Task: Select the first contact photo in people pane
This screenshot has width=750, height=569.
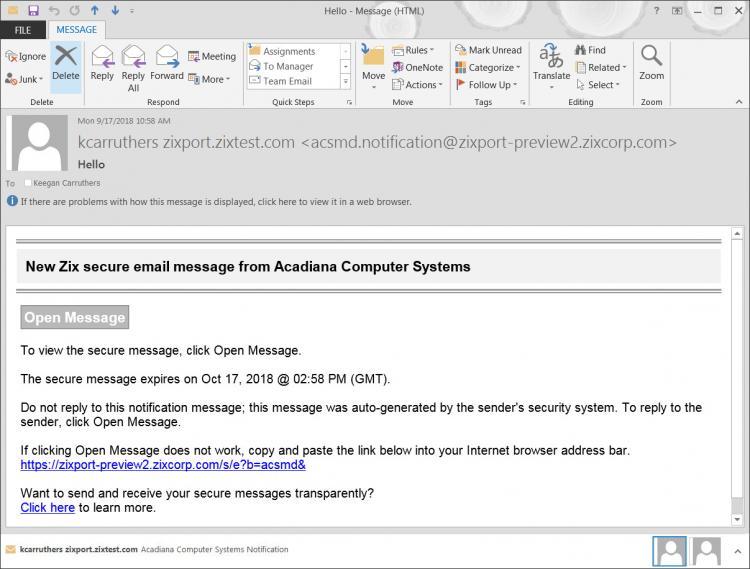Action: pyautogui.click(x=670, y=551)
